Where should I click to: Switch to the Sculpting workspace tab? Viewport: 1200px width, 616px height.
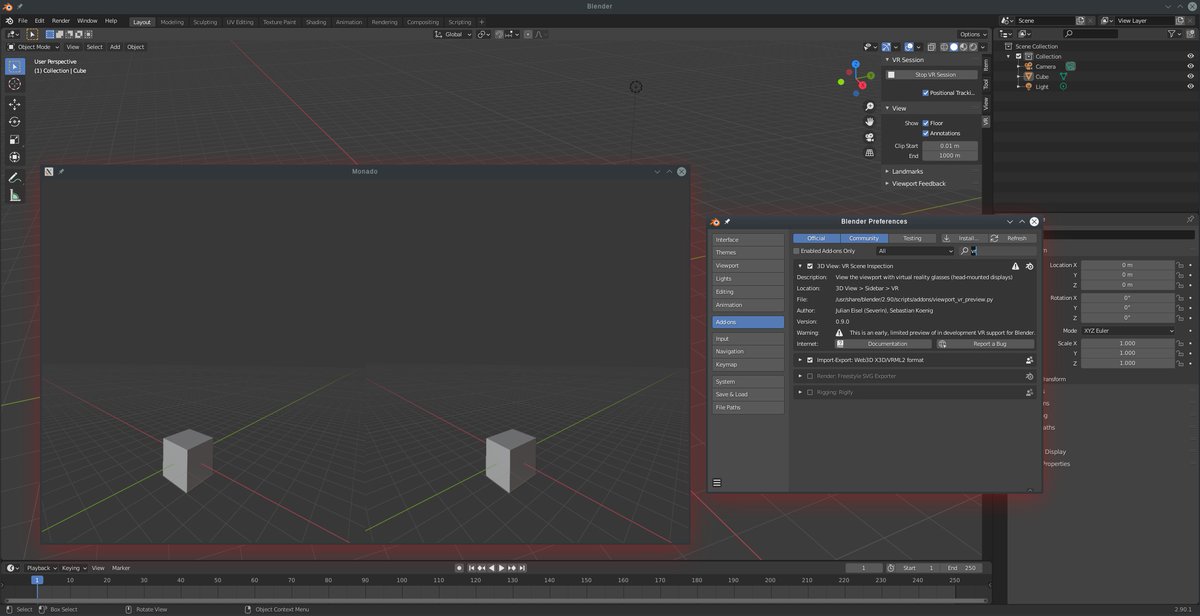click(x=204, y=21)
